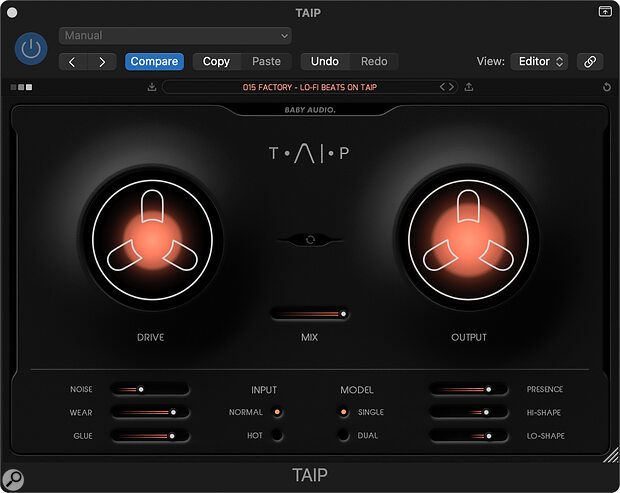Adjust the PRESENCE slider

[x=469, y=389]
